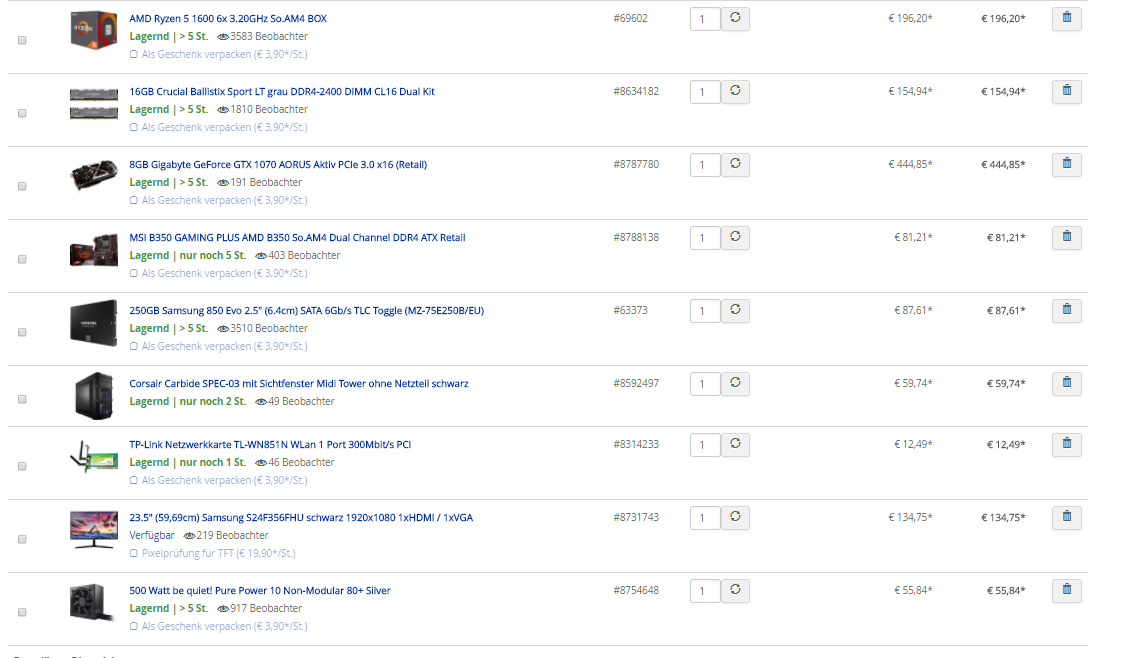Viewport: 1123px width, 658px height.
Task: Update quantity for Samsung S24F356FHU monitor
Action: 736,518
